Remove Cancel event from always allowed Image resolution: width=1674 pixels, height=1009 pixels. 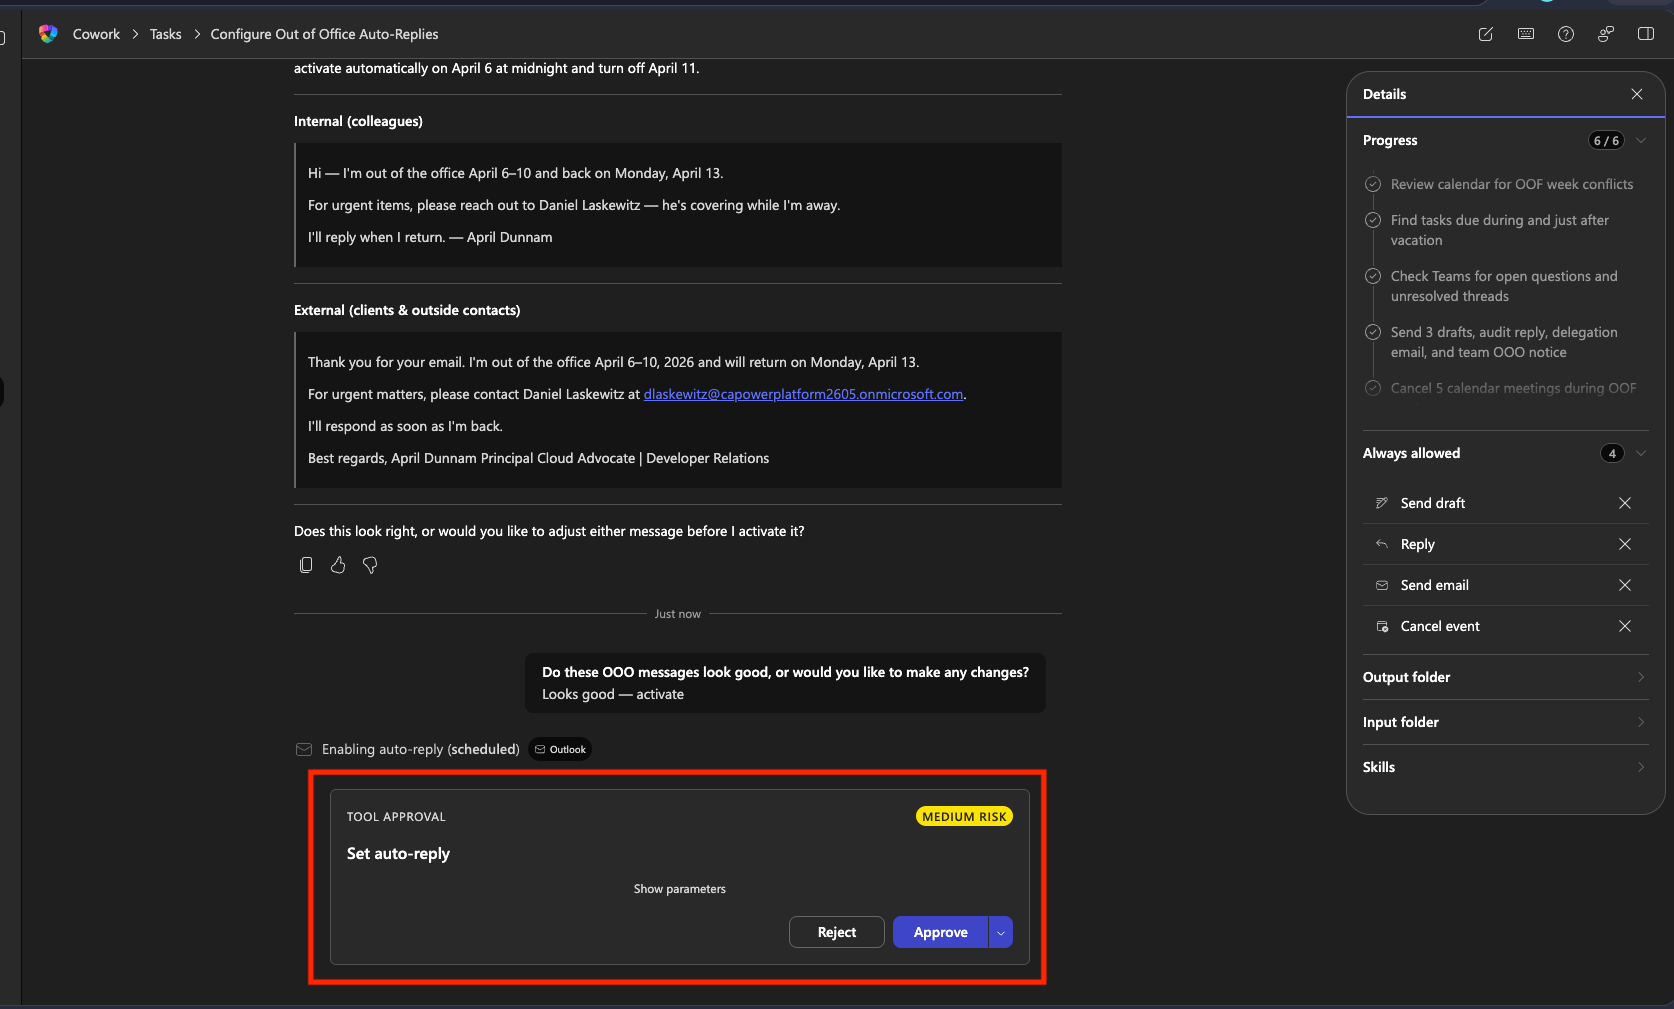click(x=1625, y=626)
